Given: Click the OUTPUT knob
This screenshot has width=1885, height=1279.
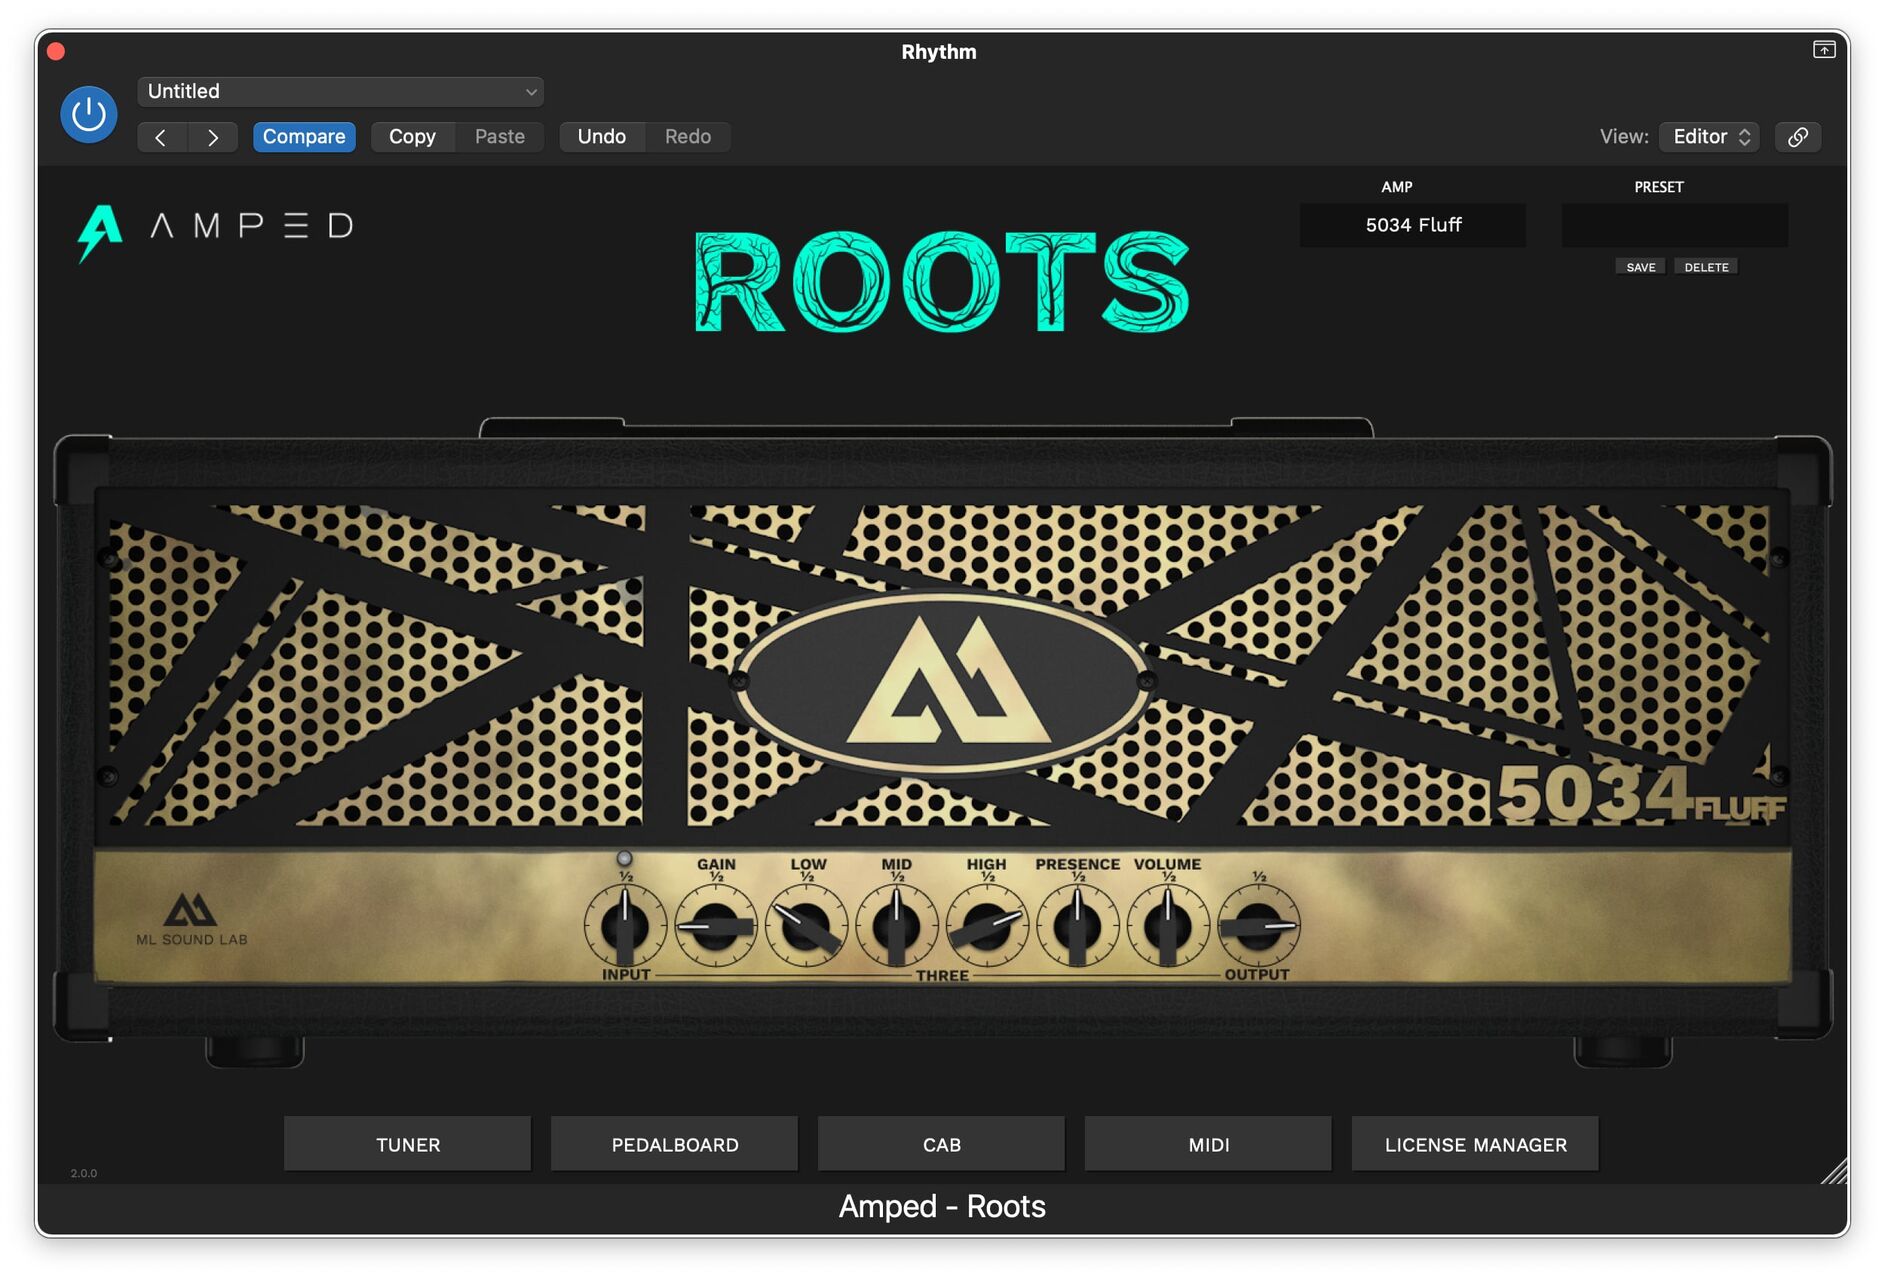Looking at the screenshot, I should 1258,925.
